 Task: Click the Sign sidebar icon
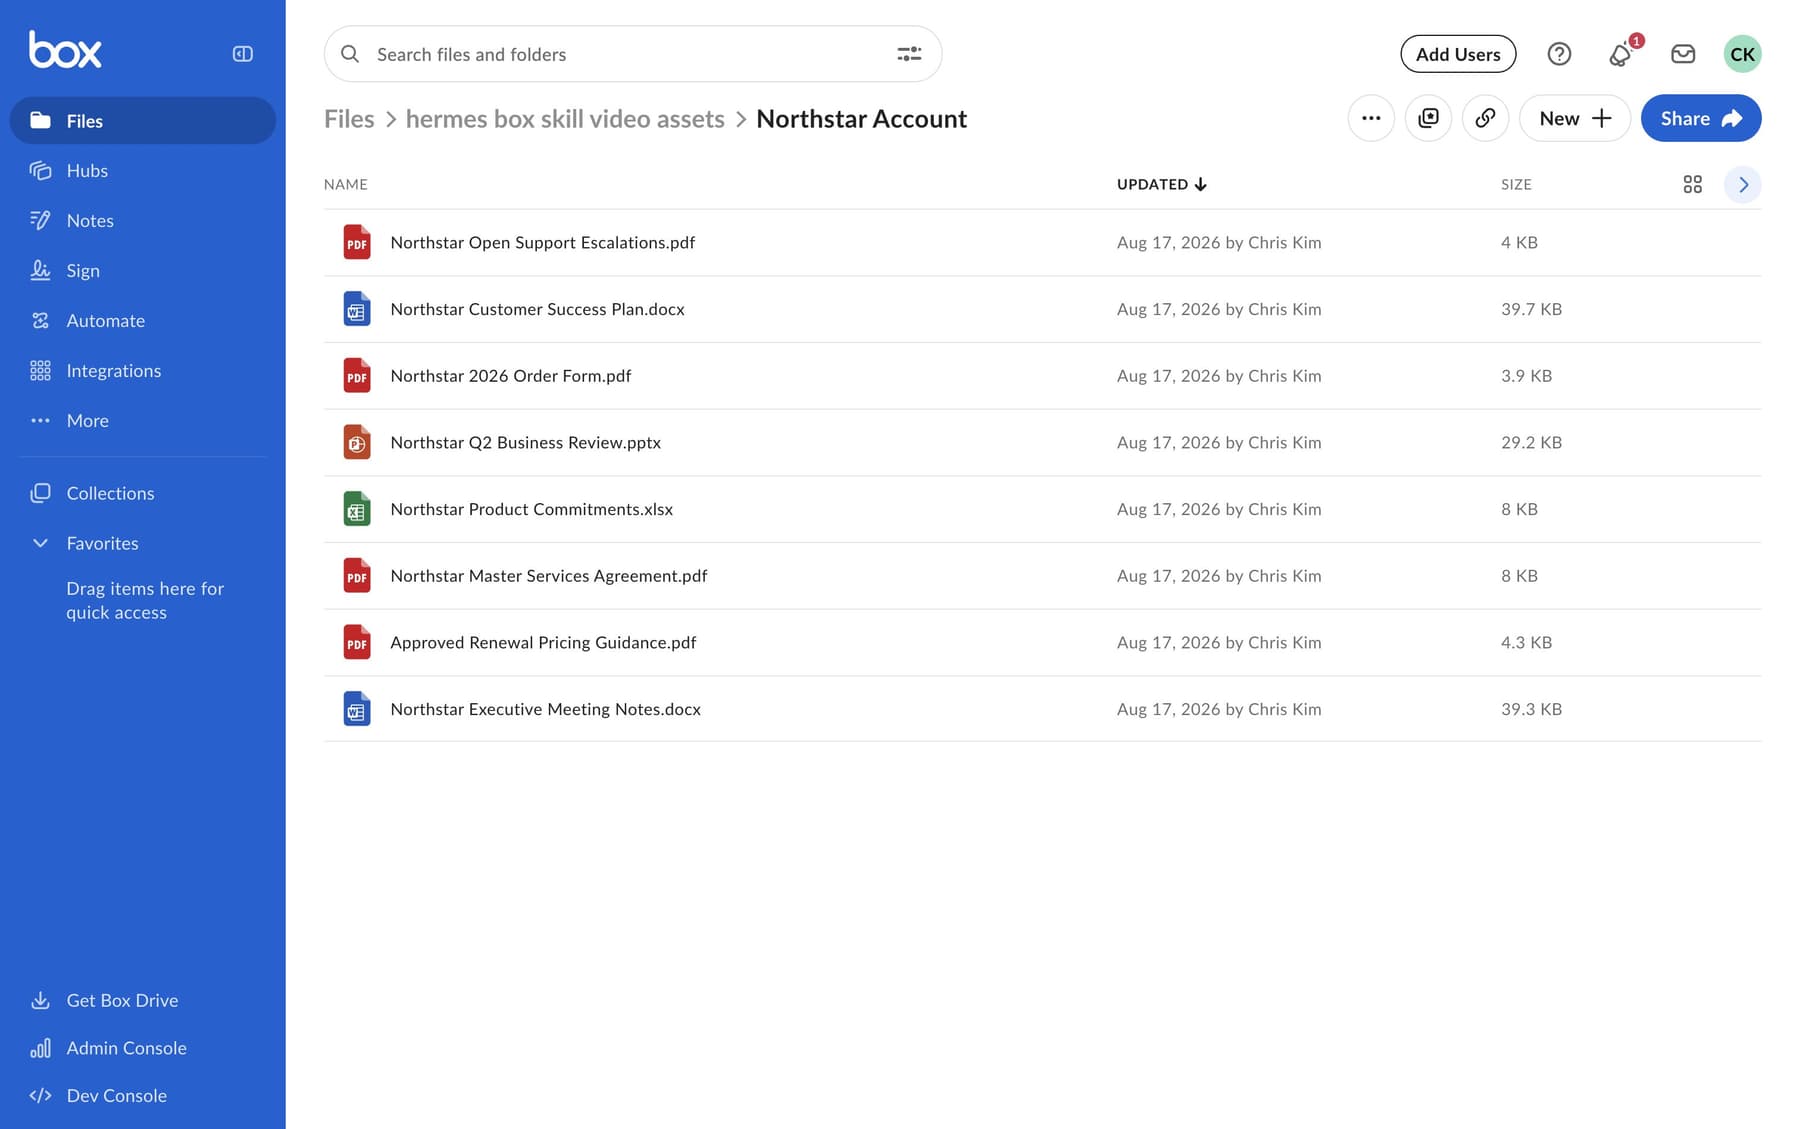point(40,271)
